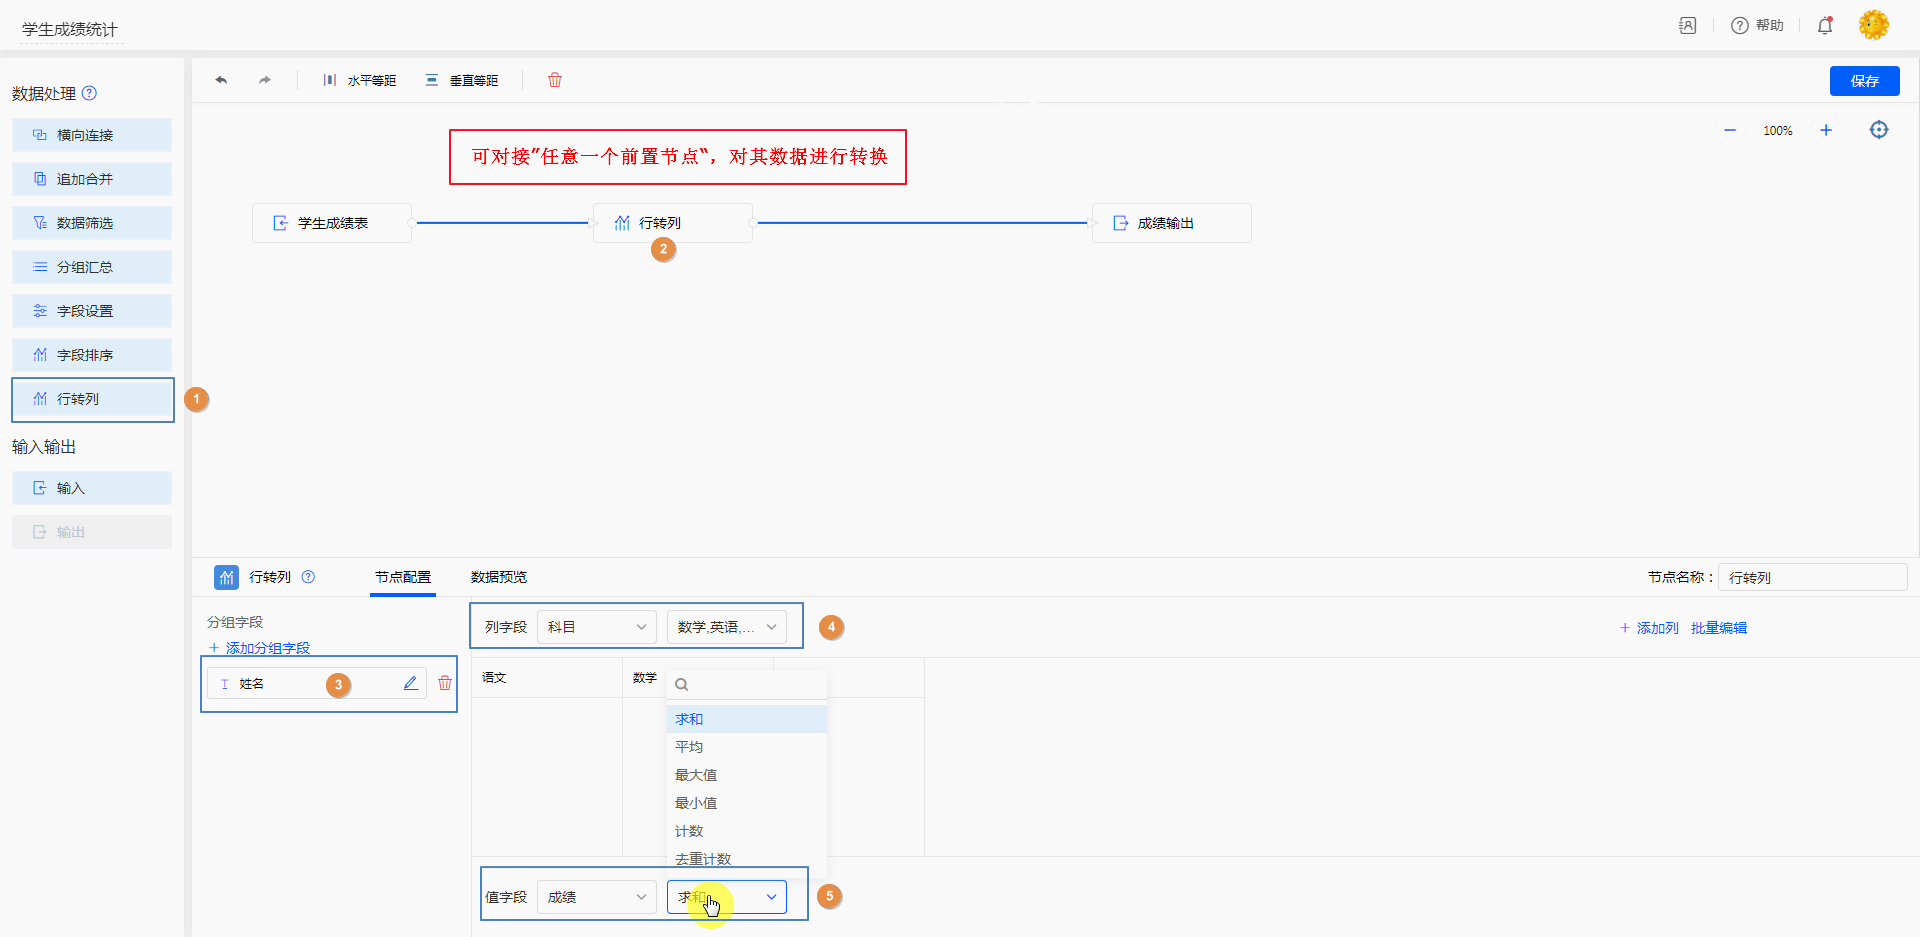Viewport: 1920px width, 937px height.
Task: Open the 成绩 value field dropdown
Action: coord(596,897)
